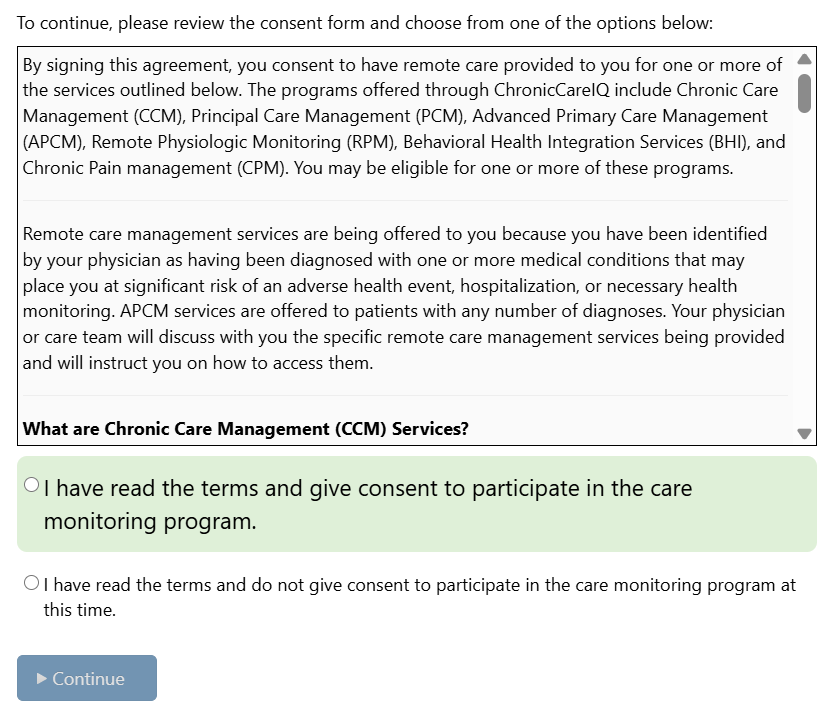Screen dimensions: 833x704
Task: Select the give consent radio button
Action: coord(32,485)
